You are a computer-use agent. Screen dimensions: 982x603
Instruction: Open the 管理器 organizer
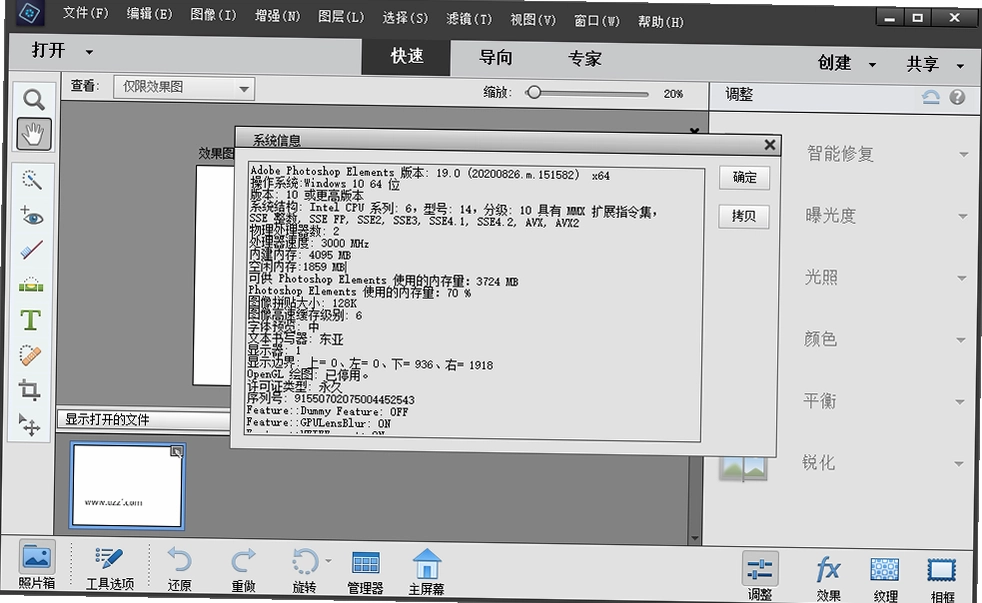[x=365, y=572]
